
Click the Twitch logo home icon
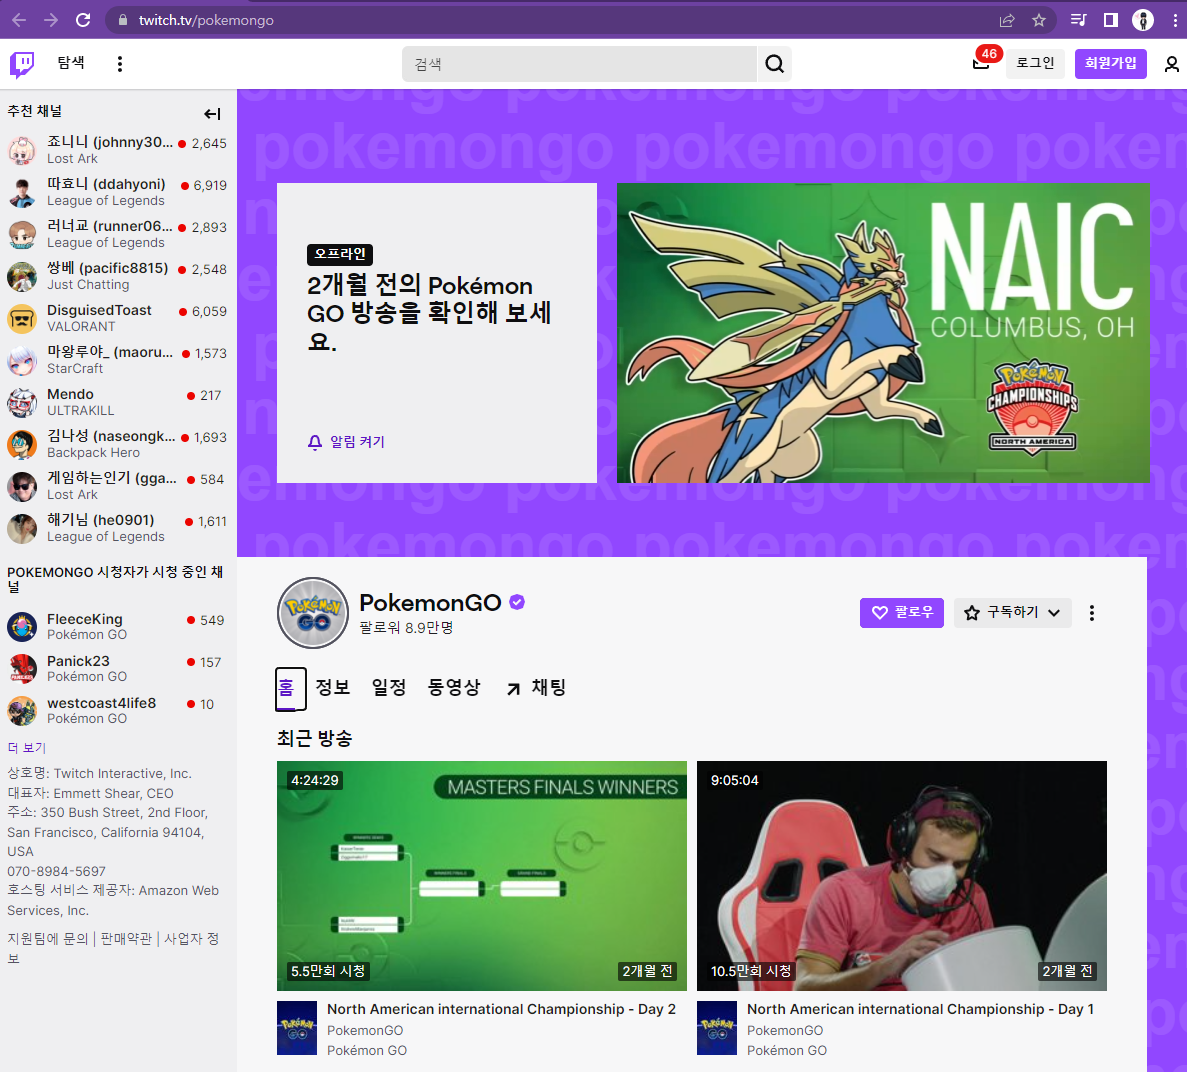pos(22,64)
